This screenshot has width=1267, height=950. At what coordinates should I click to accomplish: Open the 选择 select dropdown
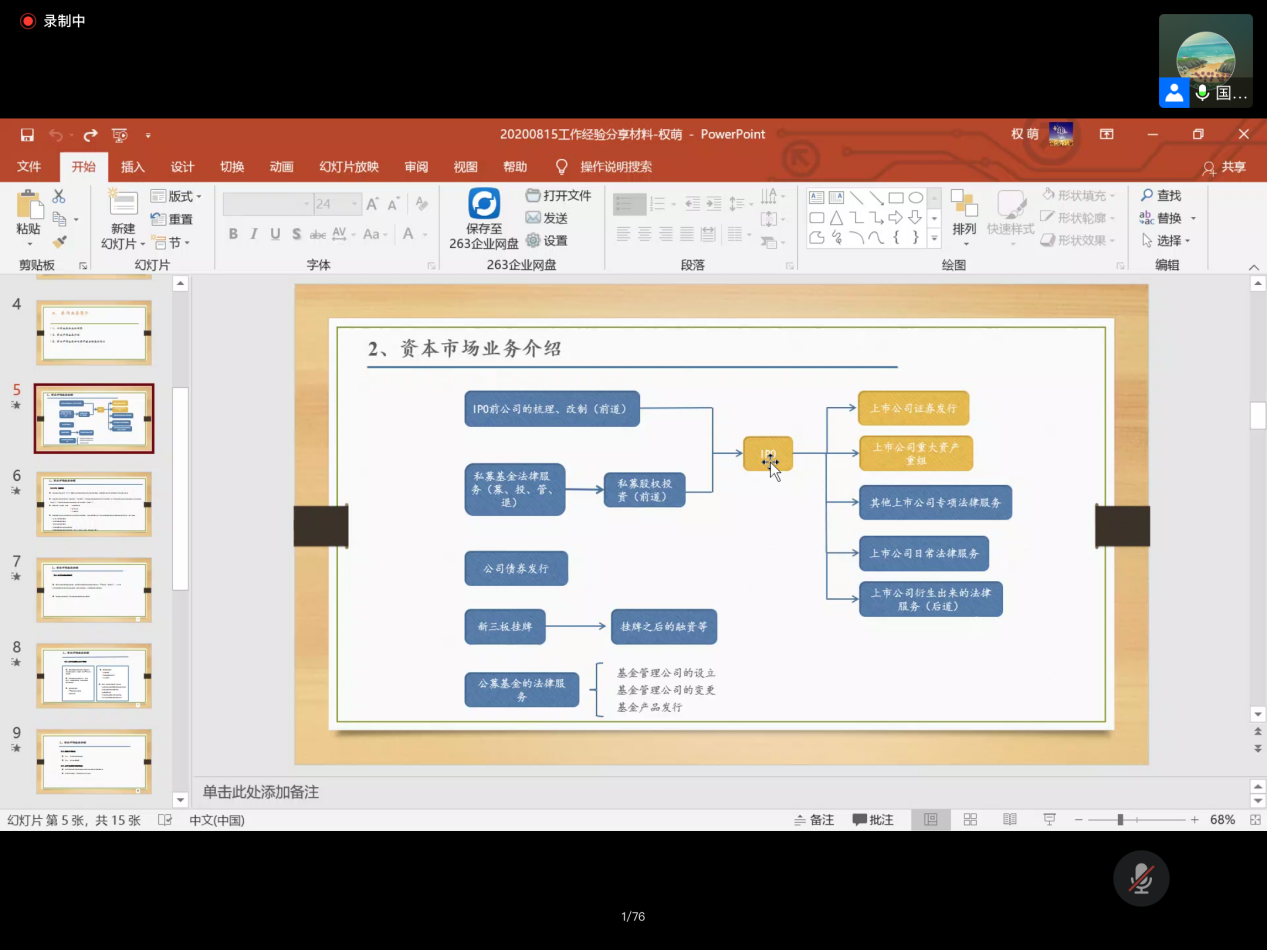tap(1168, 241)
